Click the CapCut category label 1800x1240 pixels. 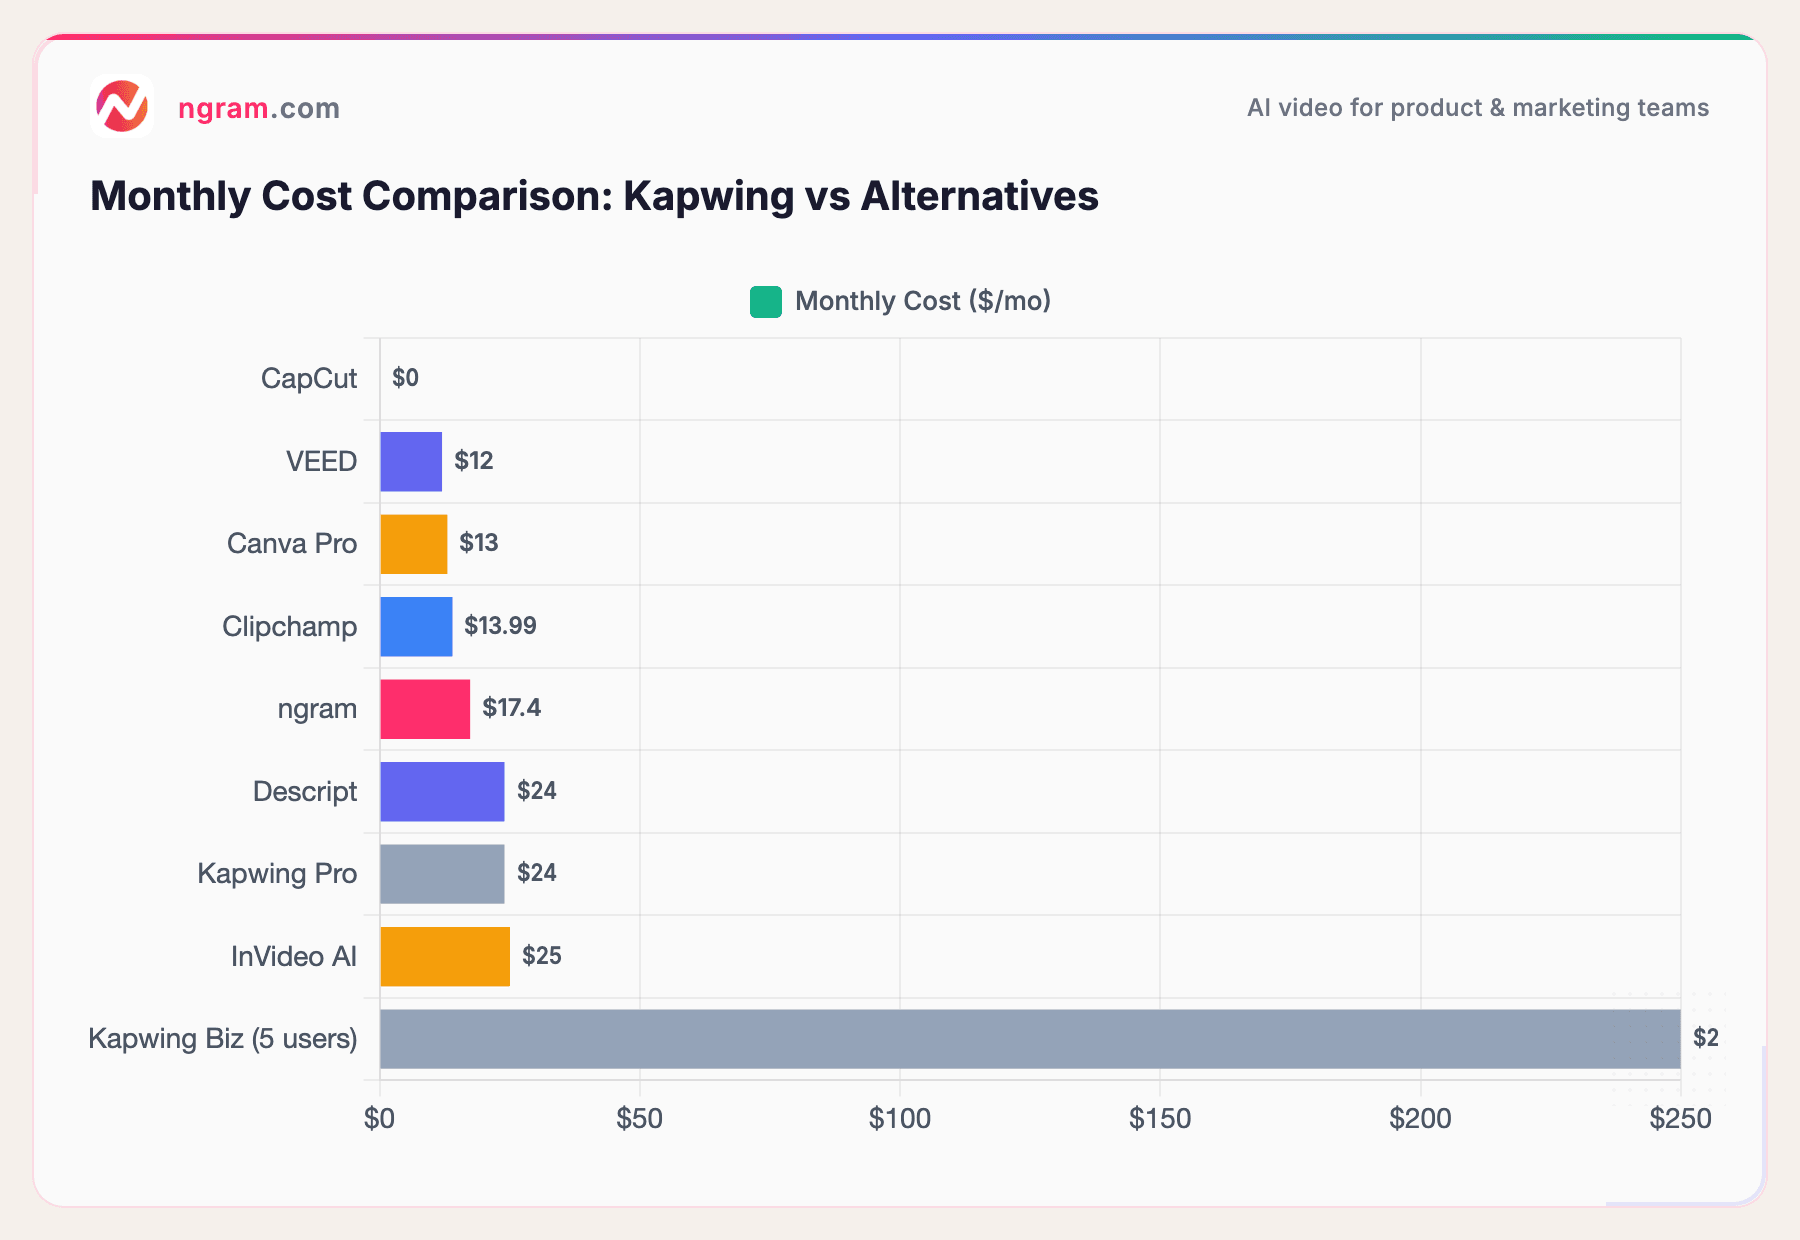[309, 378]
